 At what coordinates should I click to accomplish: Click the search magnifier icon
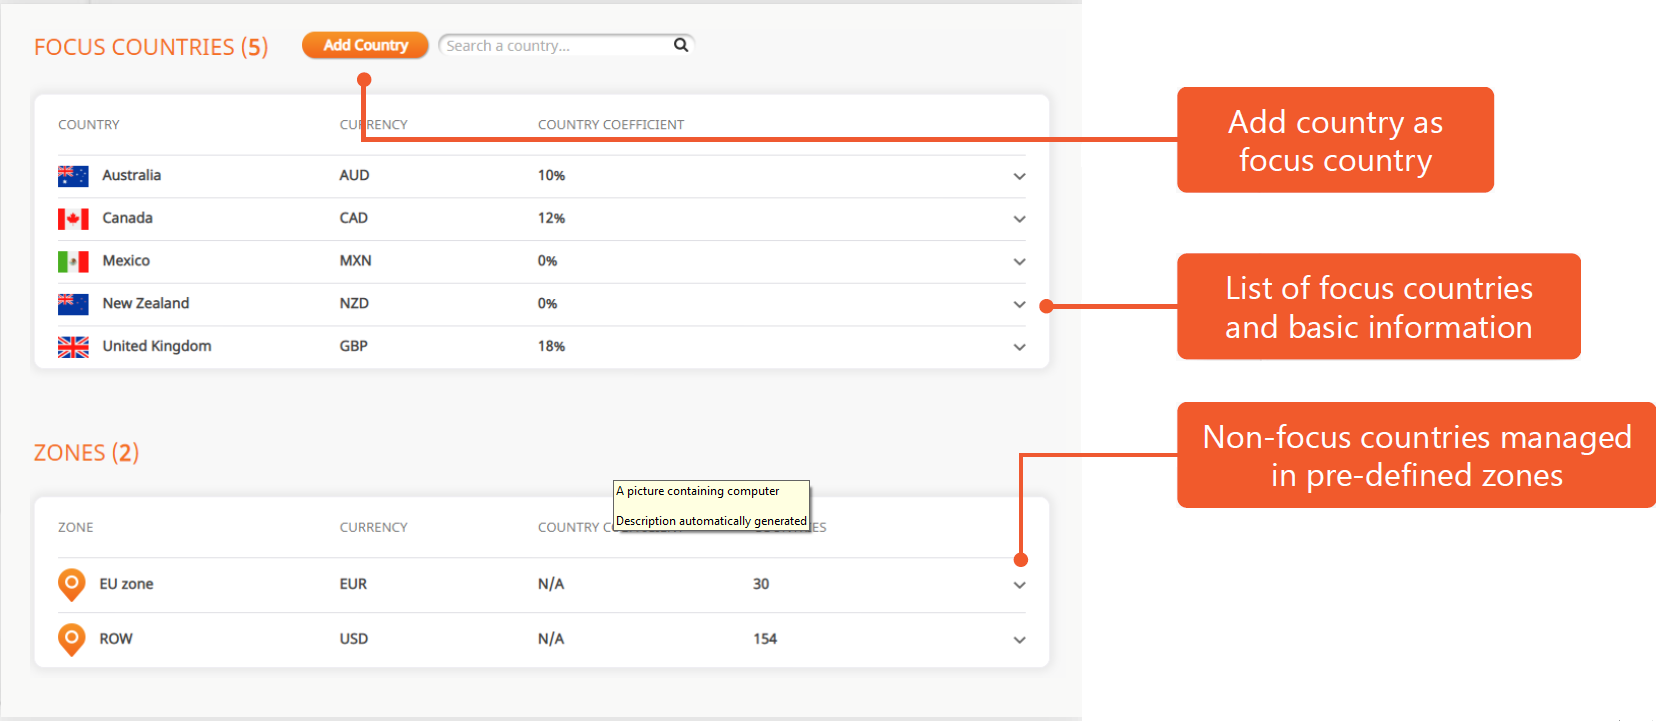point(681,45)
